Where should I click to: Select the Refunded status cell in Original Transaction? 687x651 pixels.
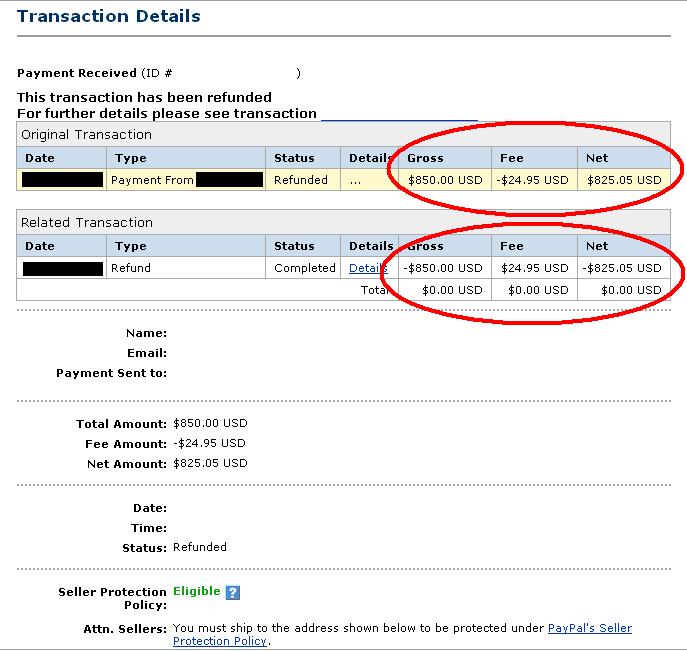coord(300,180)
